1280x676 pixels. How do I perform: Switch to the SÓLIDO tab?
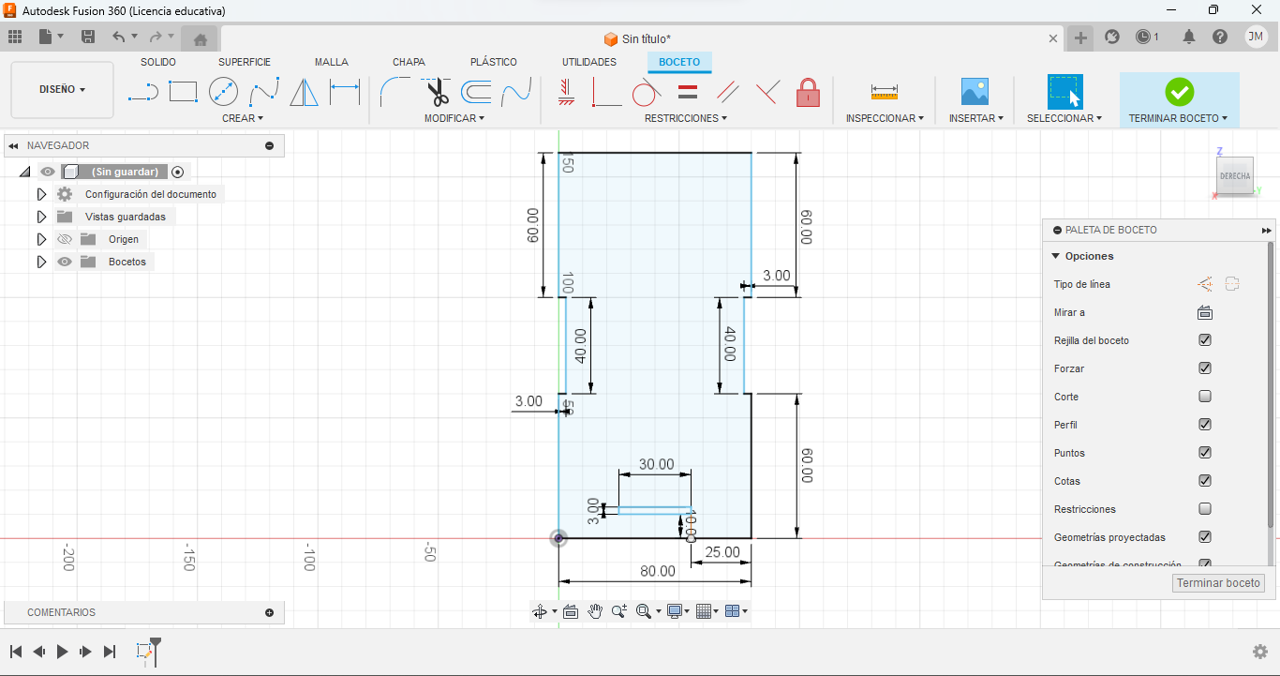(158, 62)
